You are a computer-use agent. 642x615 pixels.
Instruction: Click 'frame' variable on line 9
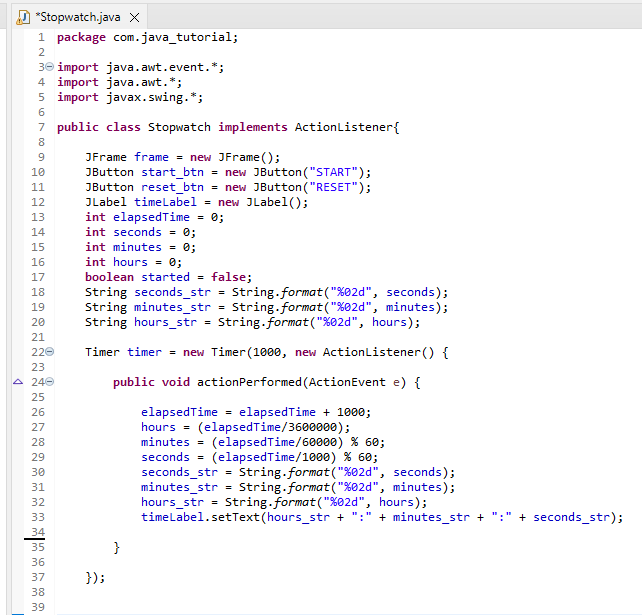pyautogui.click(x=151, y=157)
